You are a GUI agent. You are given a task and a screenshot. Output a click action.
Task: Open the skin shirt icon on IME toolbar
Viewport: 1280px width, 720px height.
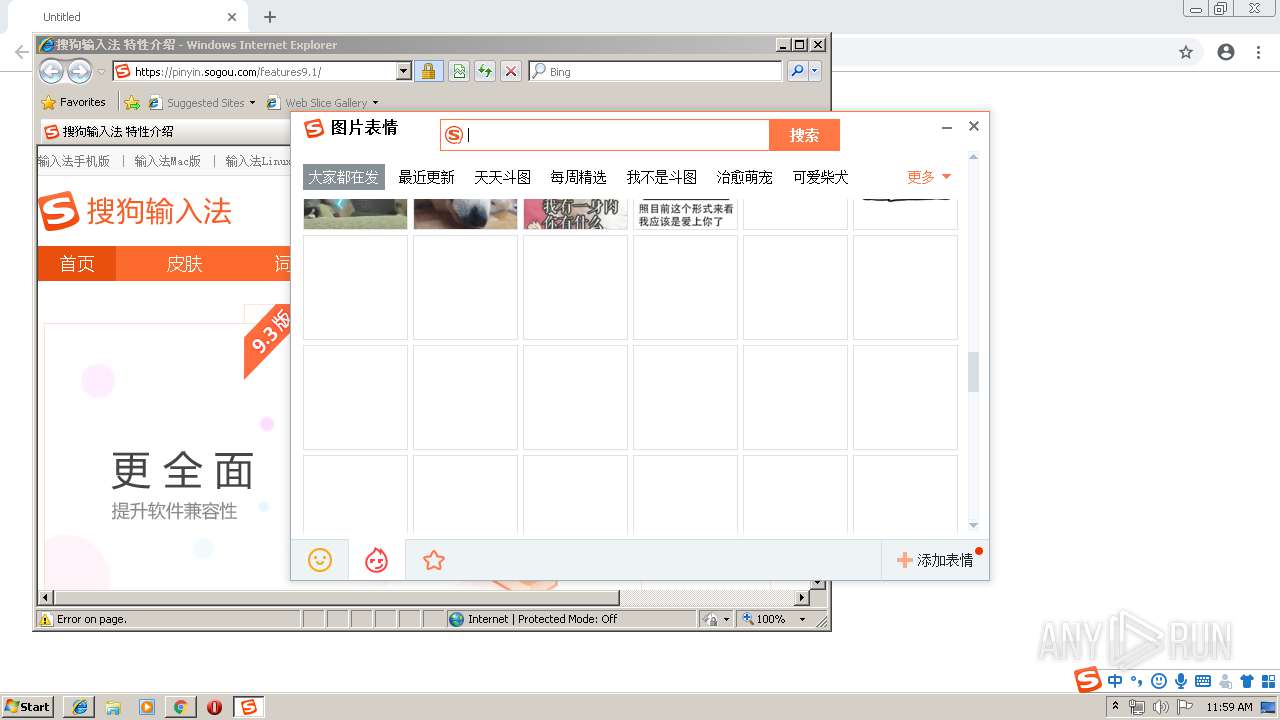tap(1247, 681)
